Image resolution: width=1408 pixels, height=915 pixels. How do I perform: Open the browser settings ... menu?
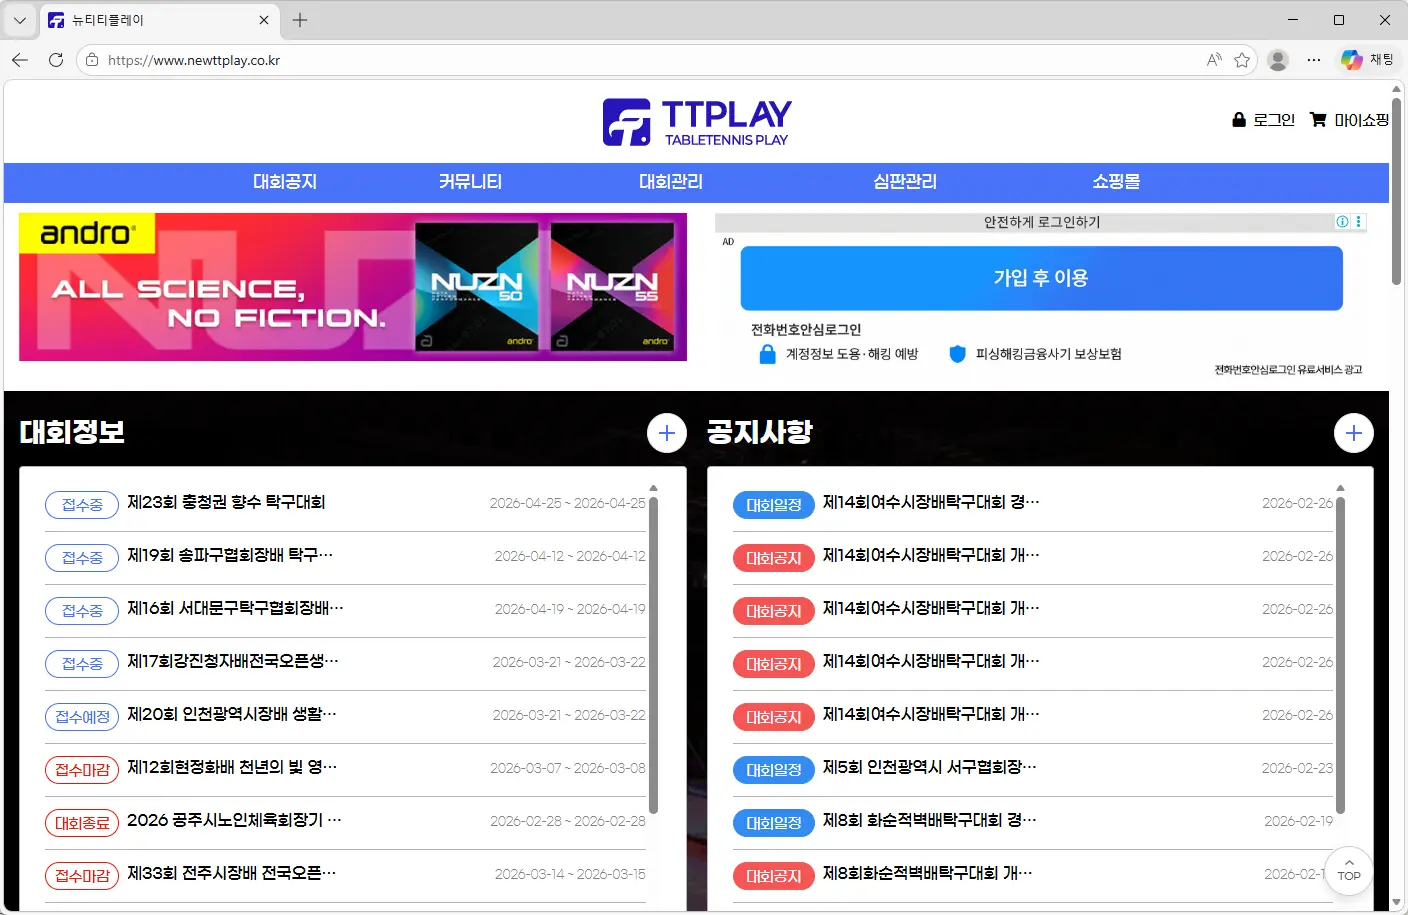tap(1313, 59)
